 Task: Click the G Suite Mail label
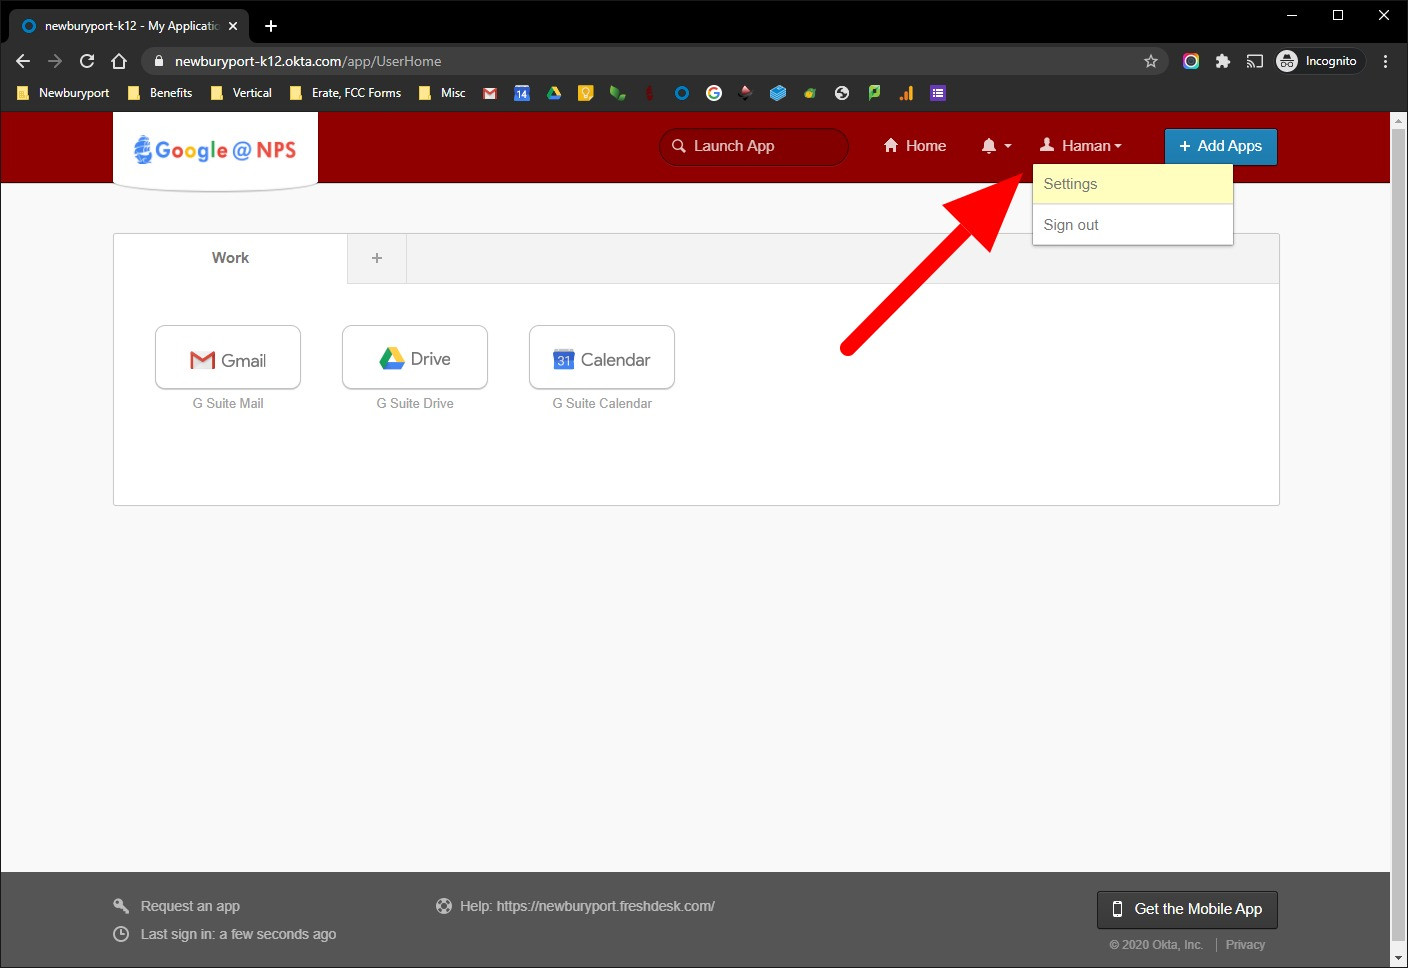(228, 403)
